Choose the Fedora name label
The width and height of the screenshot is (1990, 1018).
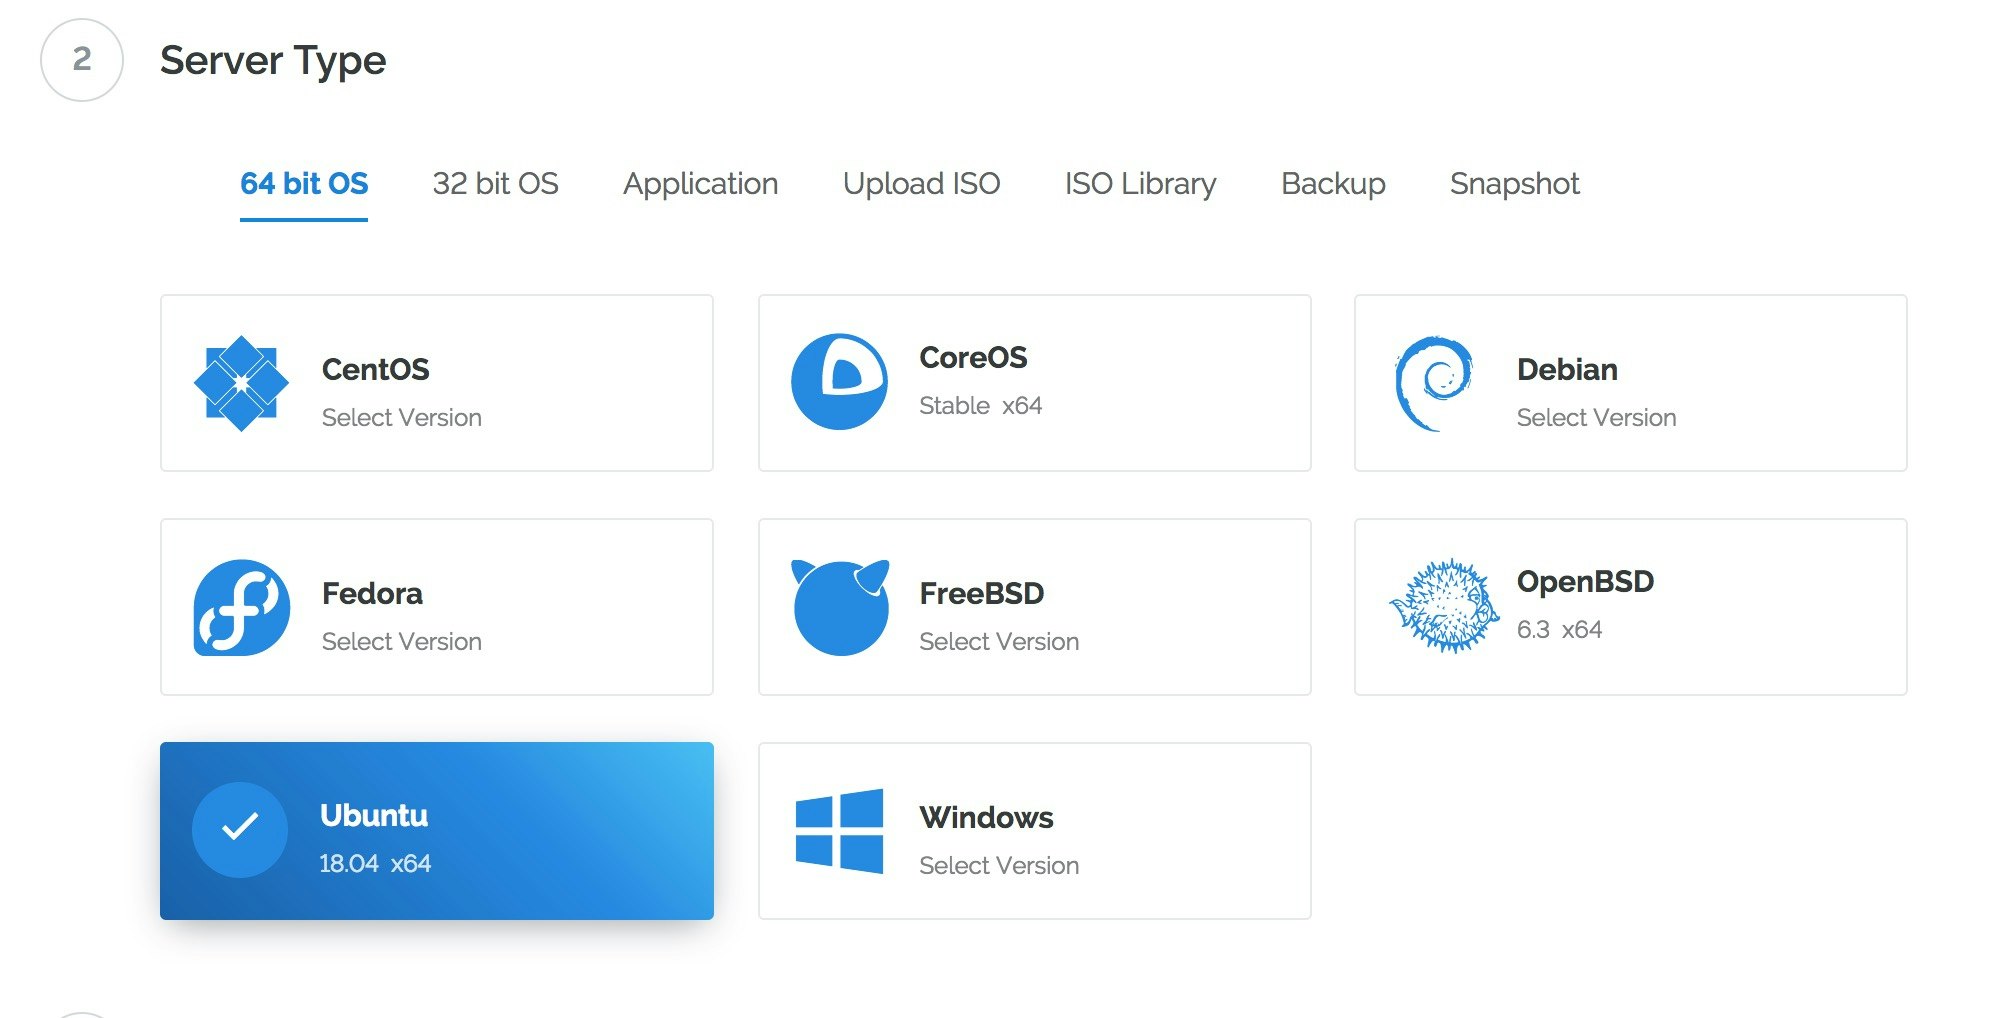pyautogui.click(x=372, y=593)
